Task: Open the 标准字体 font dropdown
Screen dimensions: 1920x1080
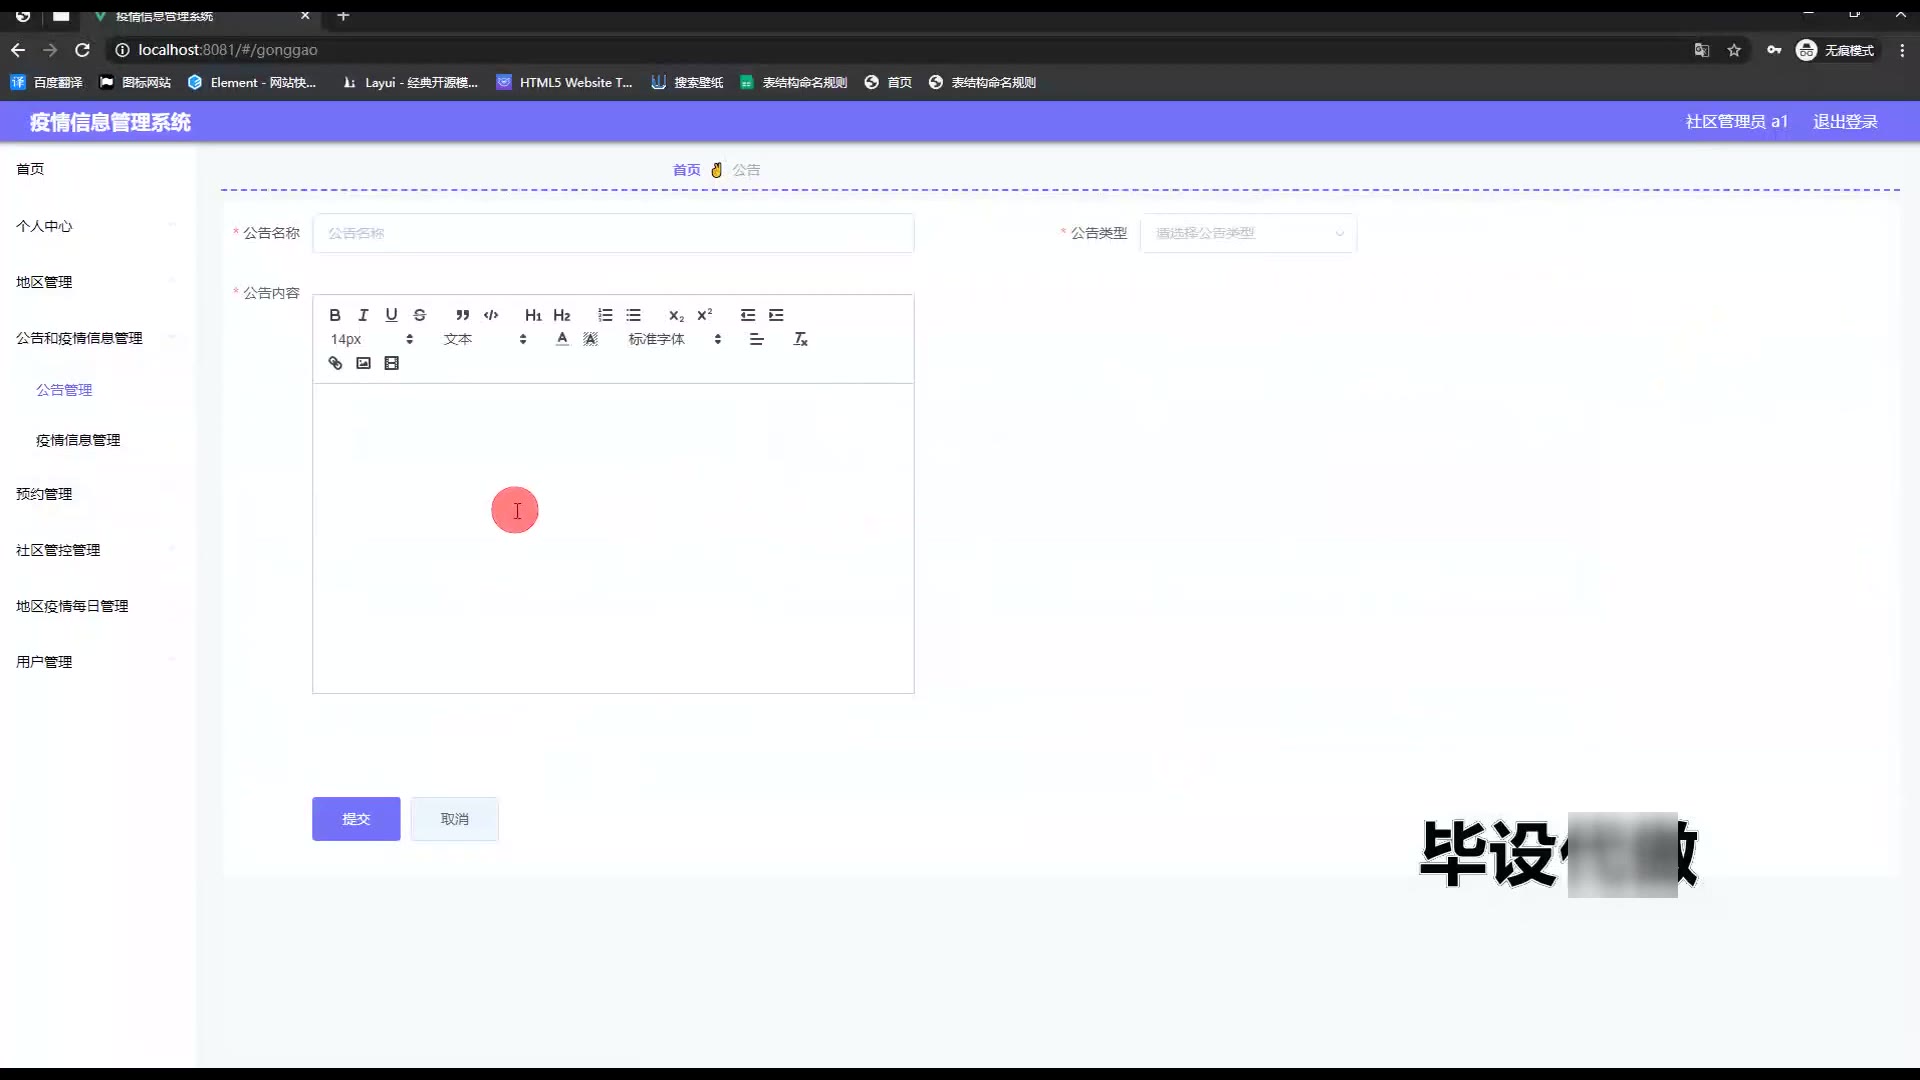Action: point(674,339)
